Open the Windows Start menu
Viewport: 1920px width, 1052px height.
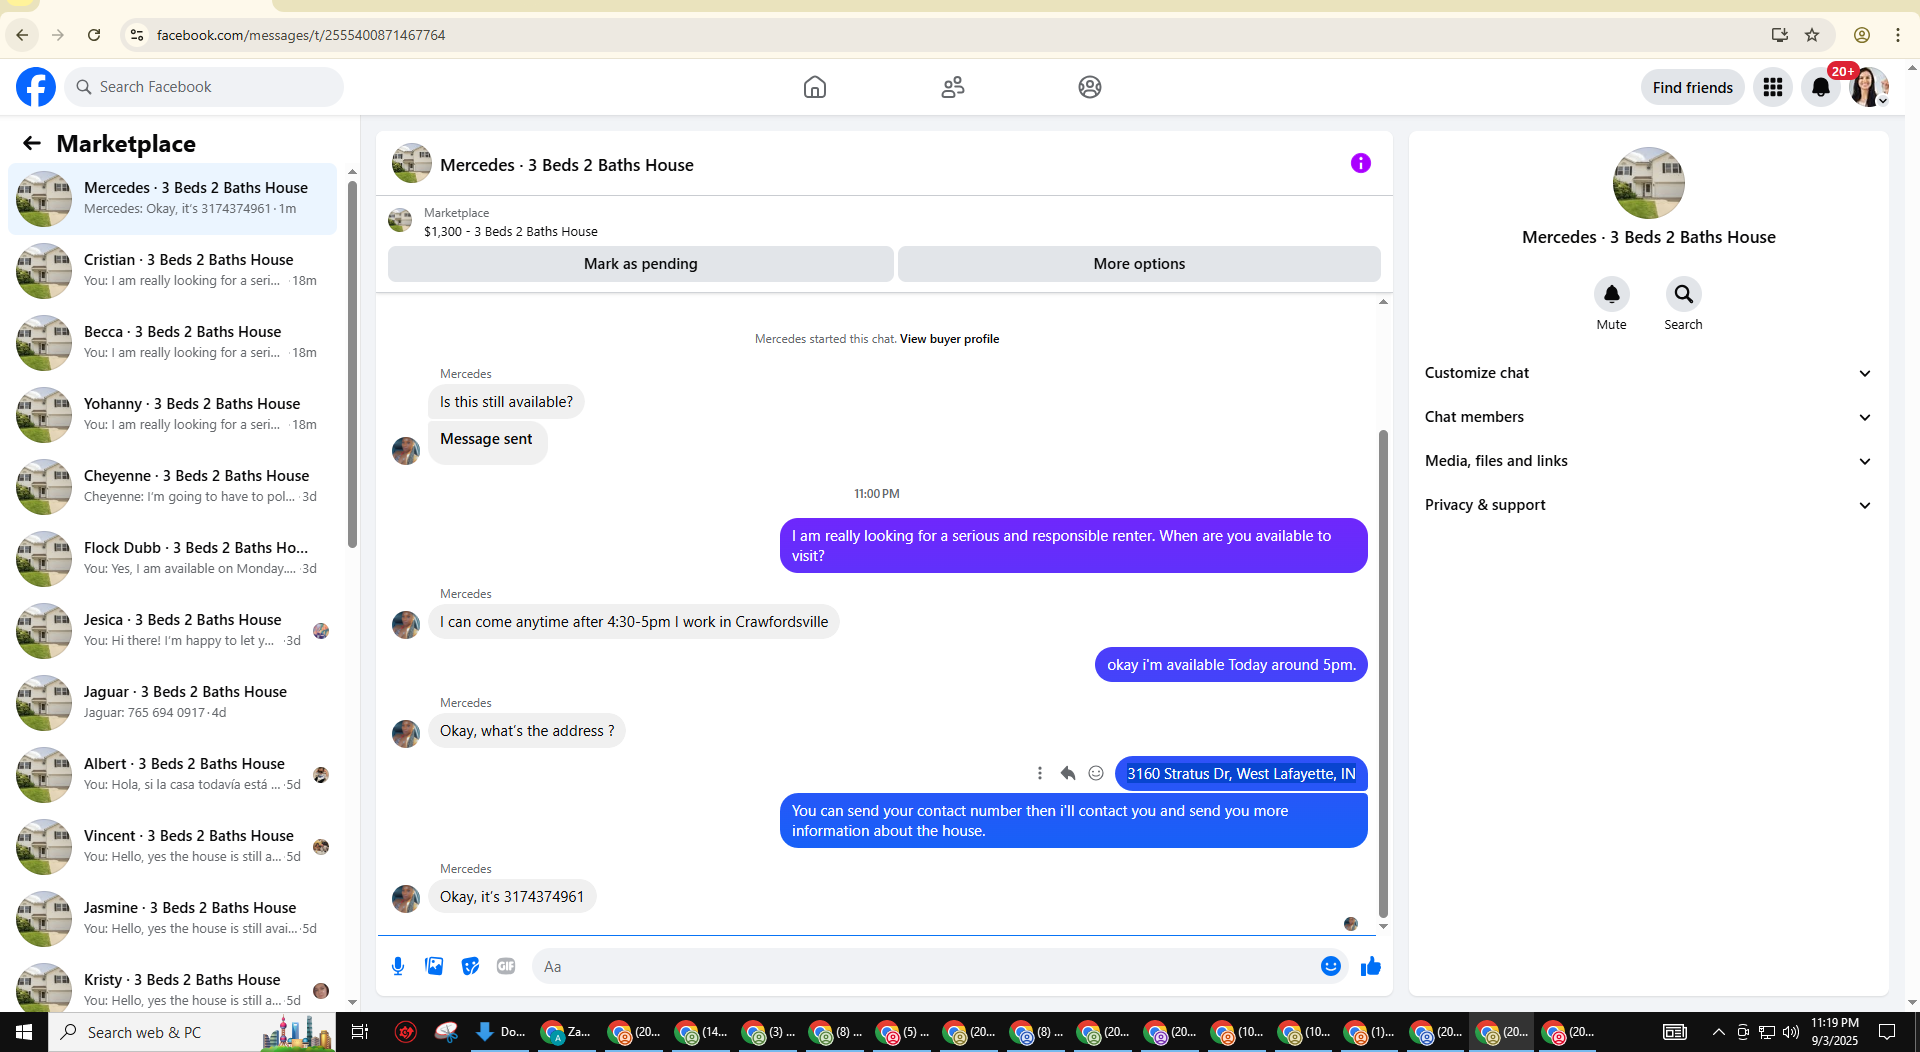24,1032
